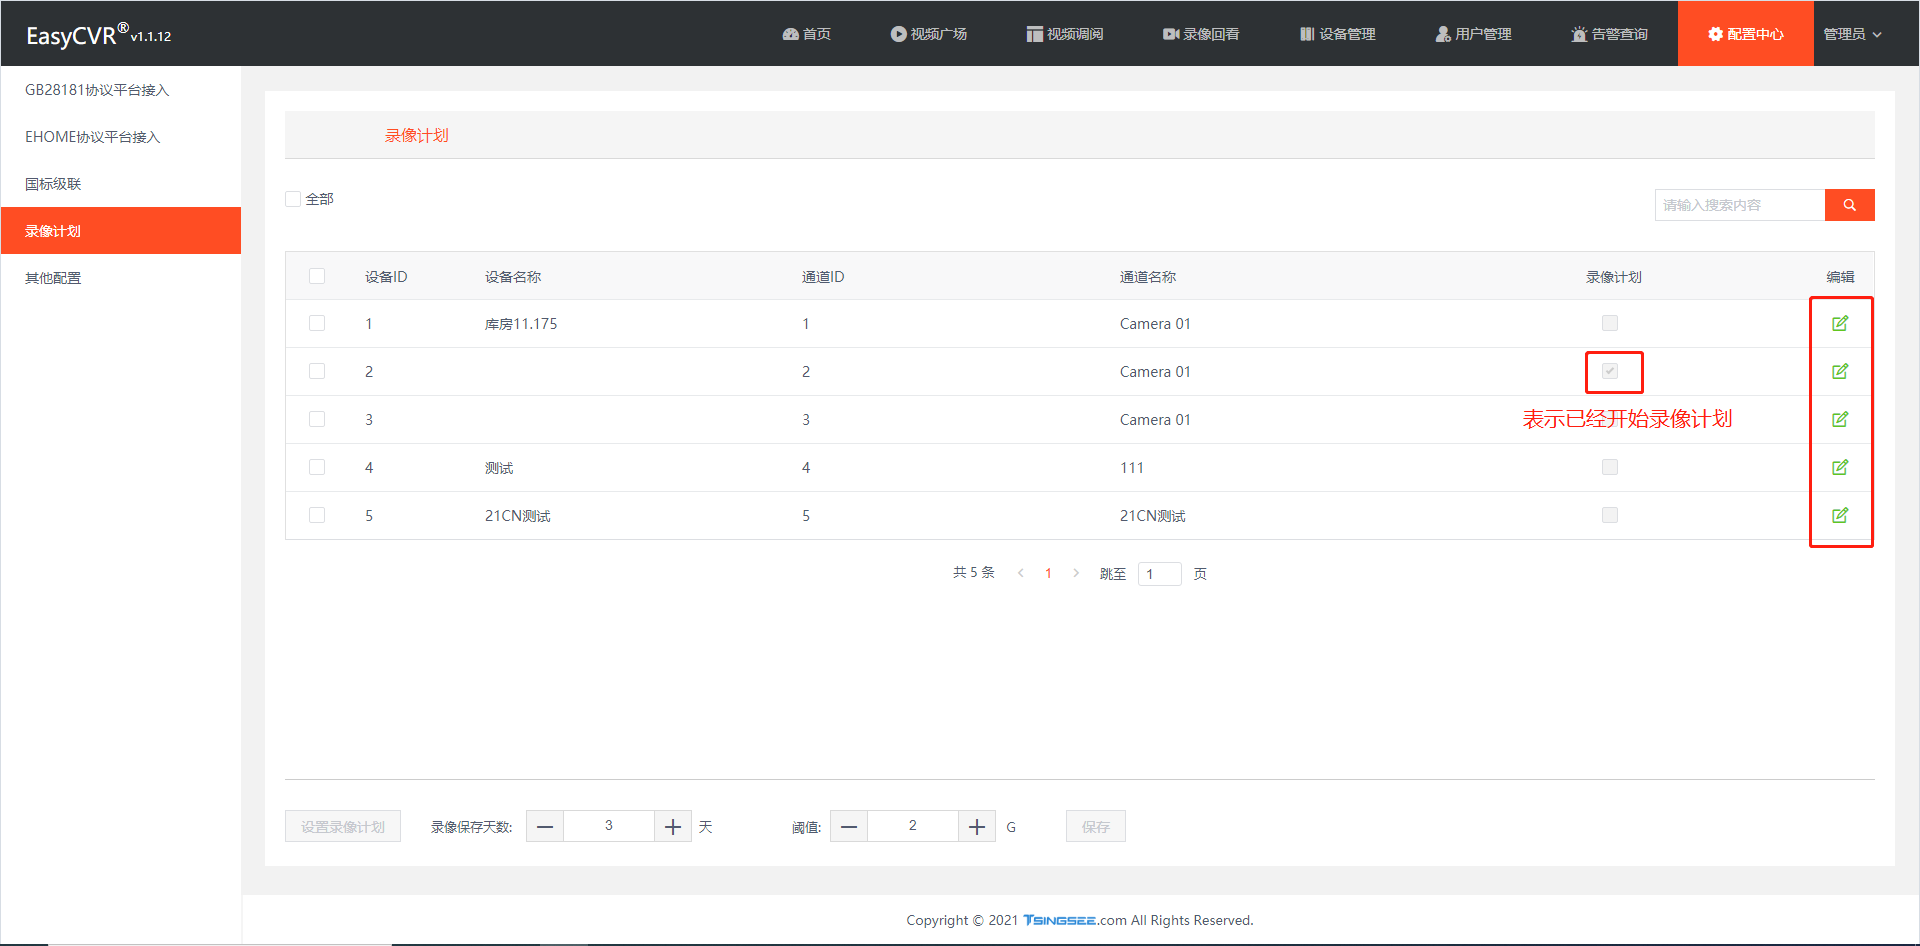The width and height of the screenshot is (1920, 946).
Task: Decrease recording retention days
Action: coord(545,826)
